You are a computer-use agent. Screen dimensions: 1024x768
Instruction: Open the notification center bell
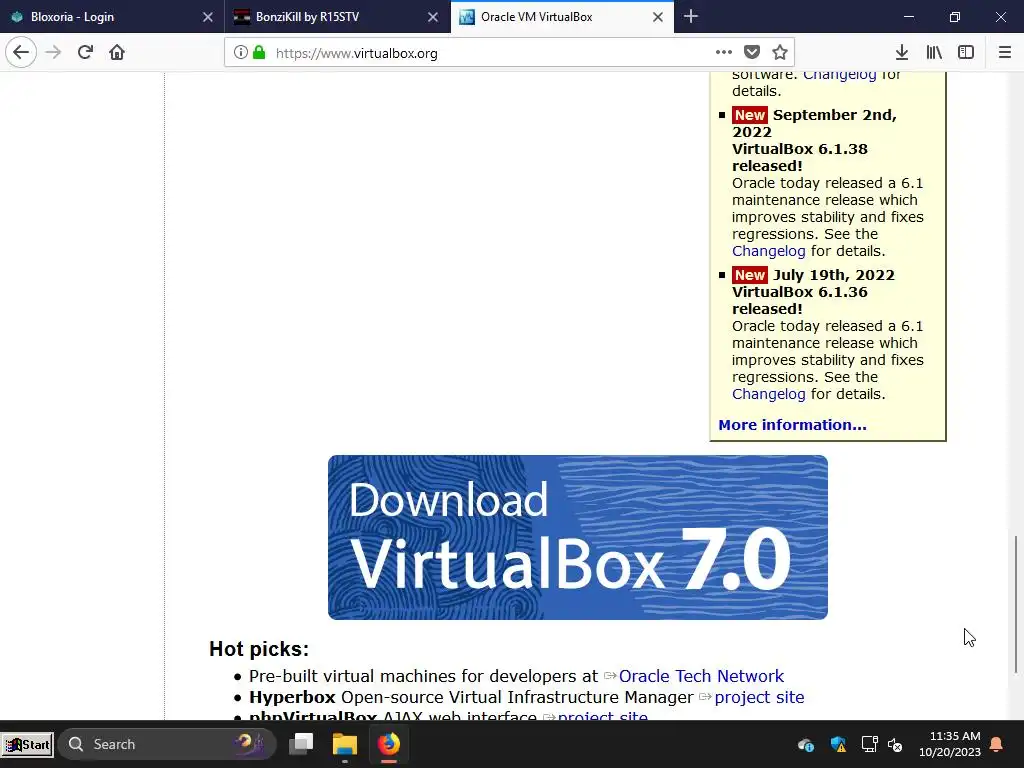tap(997, 744)
